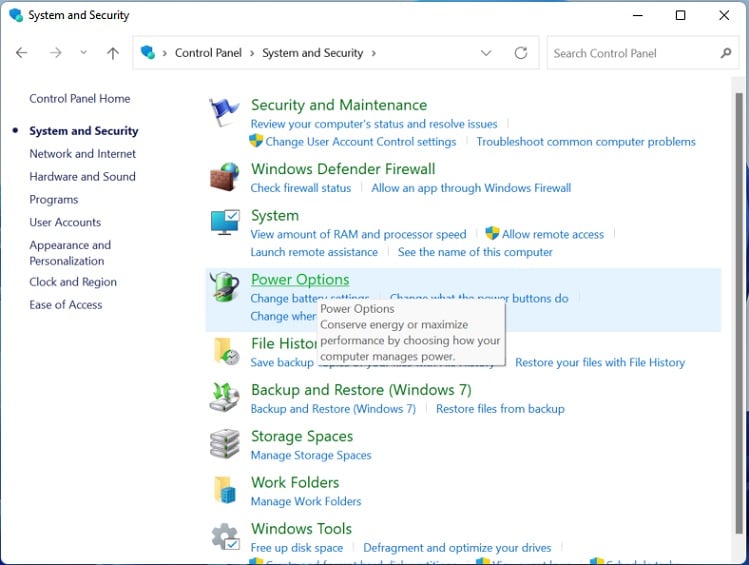Select Network and Internet in sidebar
The image size is (749, 565).
83,154
